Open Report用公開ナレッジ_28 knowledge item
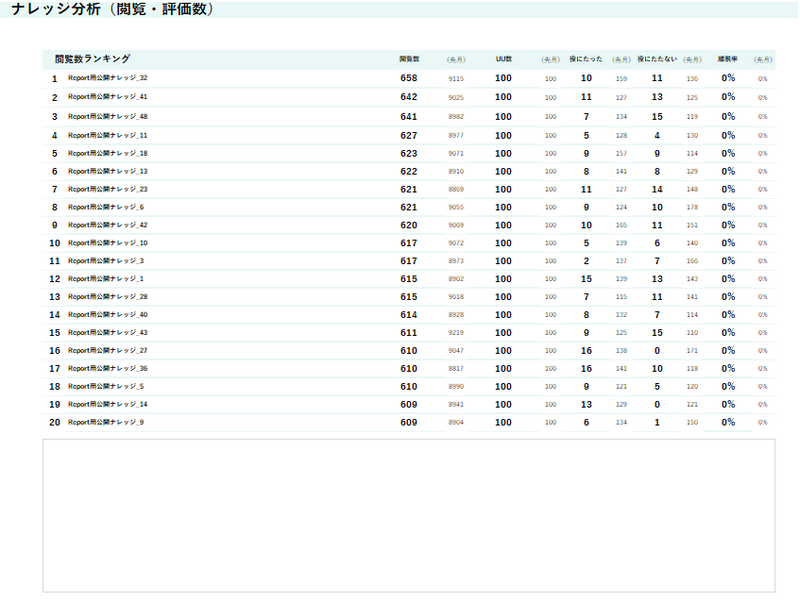 pos(107,297)
